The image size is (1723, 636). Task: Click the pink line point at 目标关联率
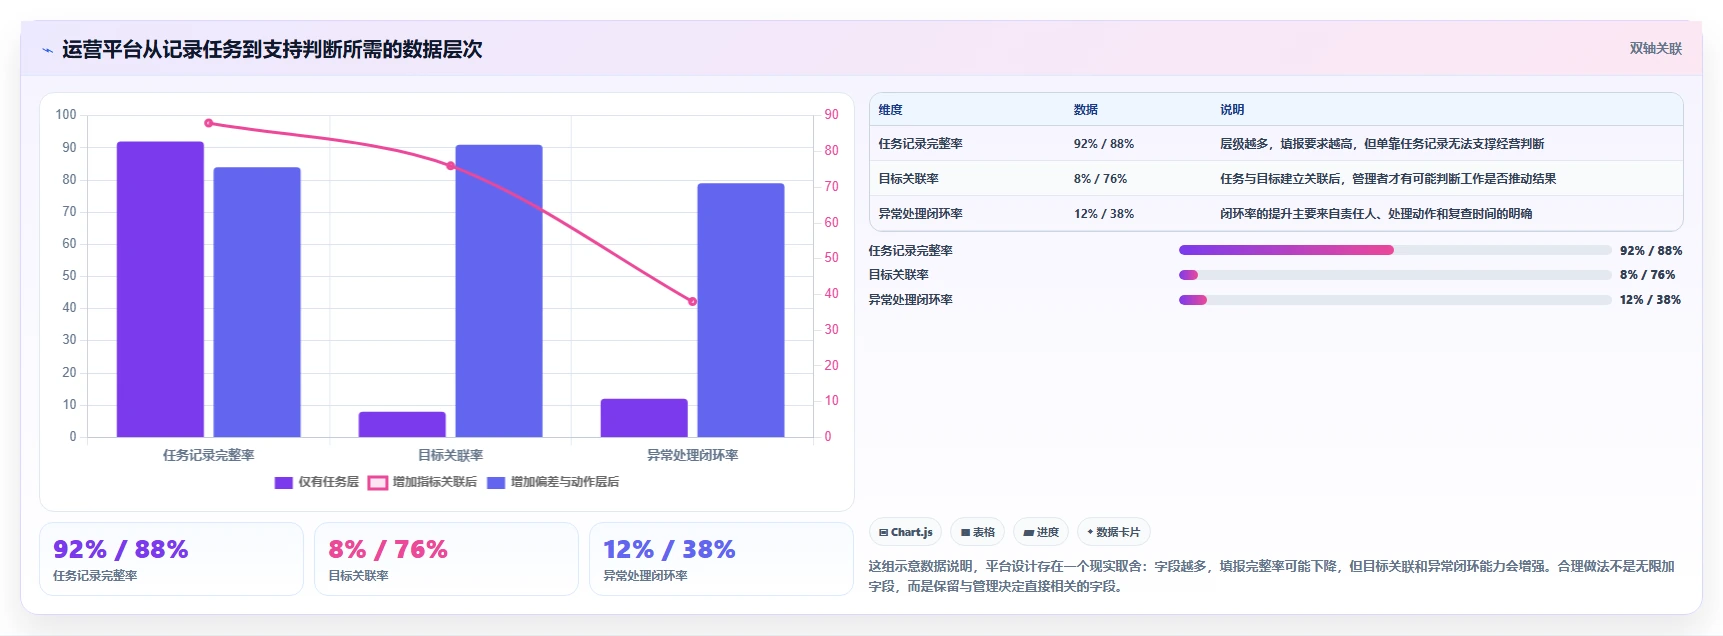(450, 166)
